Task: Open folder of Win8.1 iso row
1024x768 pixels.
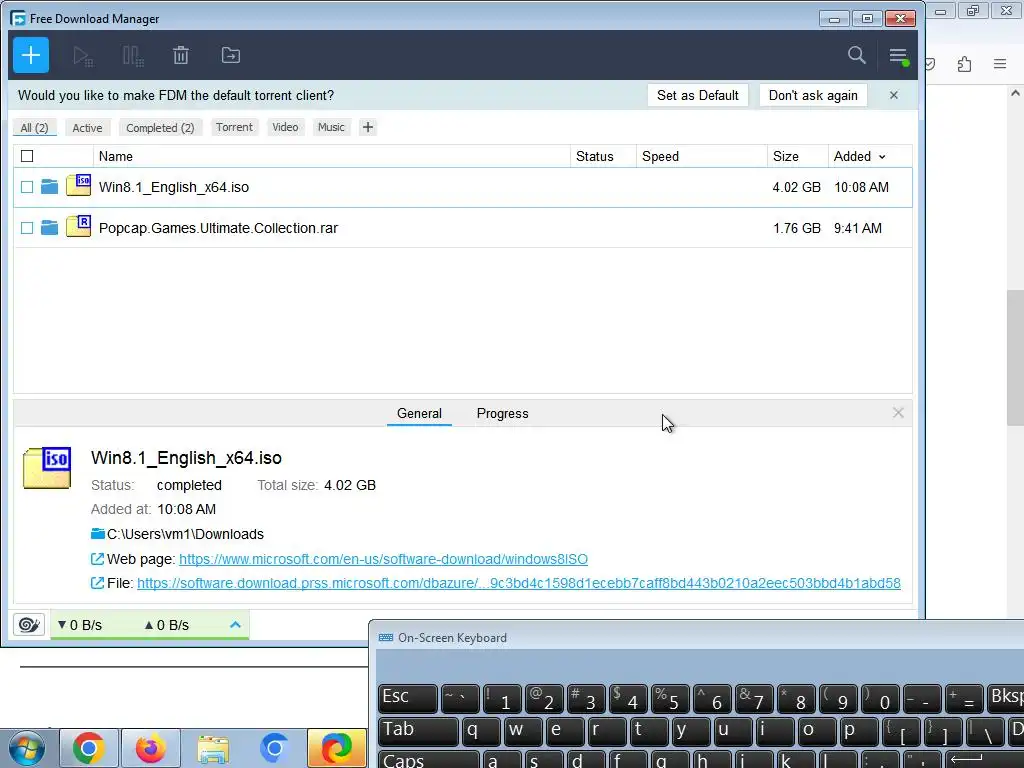Action: (50, 187)
